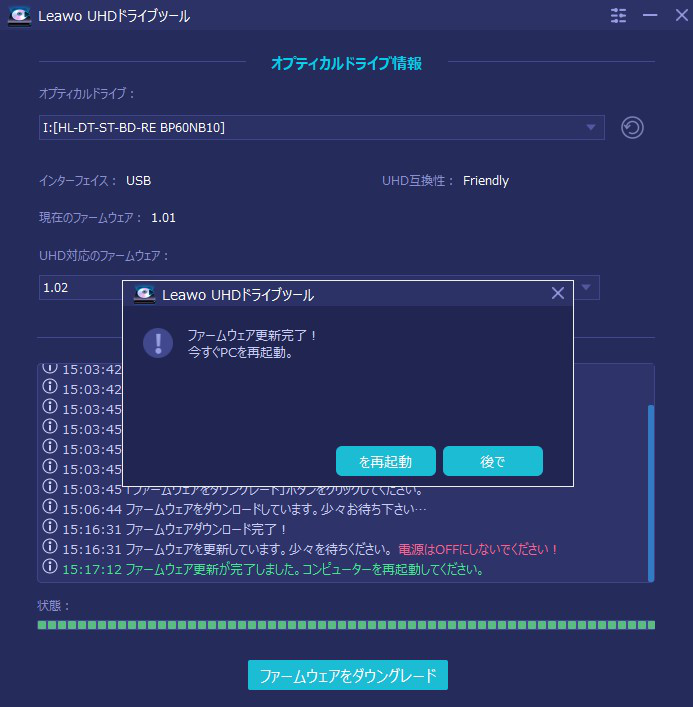Minimize the Leawo UHD drive tool window
Screen dimensions: 693x707
tap(650, 15)
